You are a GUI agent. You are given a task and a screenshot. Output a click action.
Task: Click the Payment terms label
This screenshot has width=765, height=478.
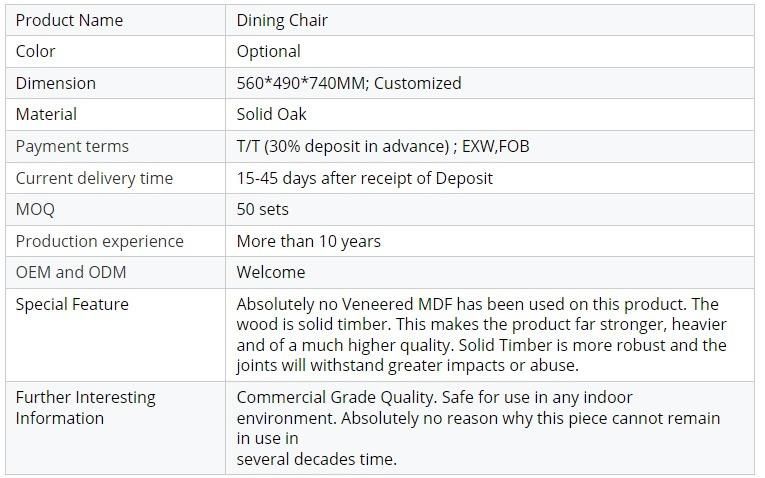[x=72, y=146]
